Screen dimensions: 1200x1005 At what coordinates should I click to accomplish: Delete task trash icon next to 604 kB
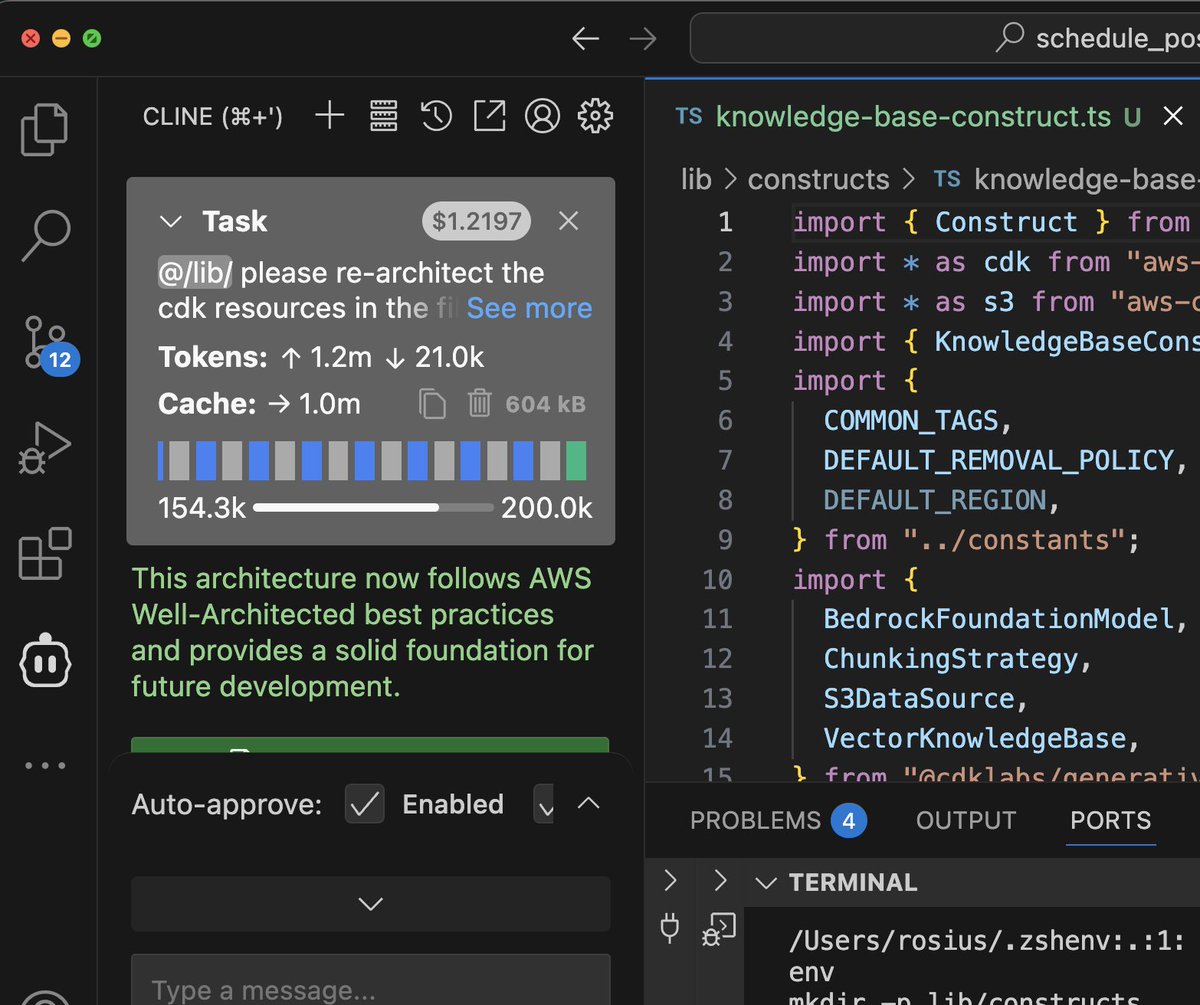480,404
